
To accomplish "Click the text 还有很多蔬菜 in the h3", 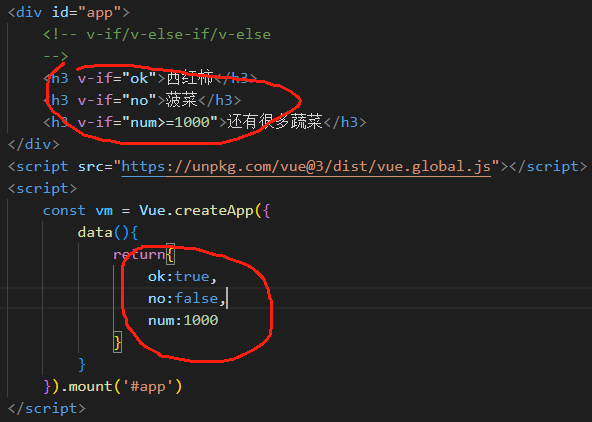I will point(274,122).
